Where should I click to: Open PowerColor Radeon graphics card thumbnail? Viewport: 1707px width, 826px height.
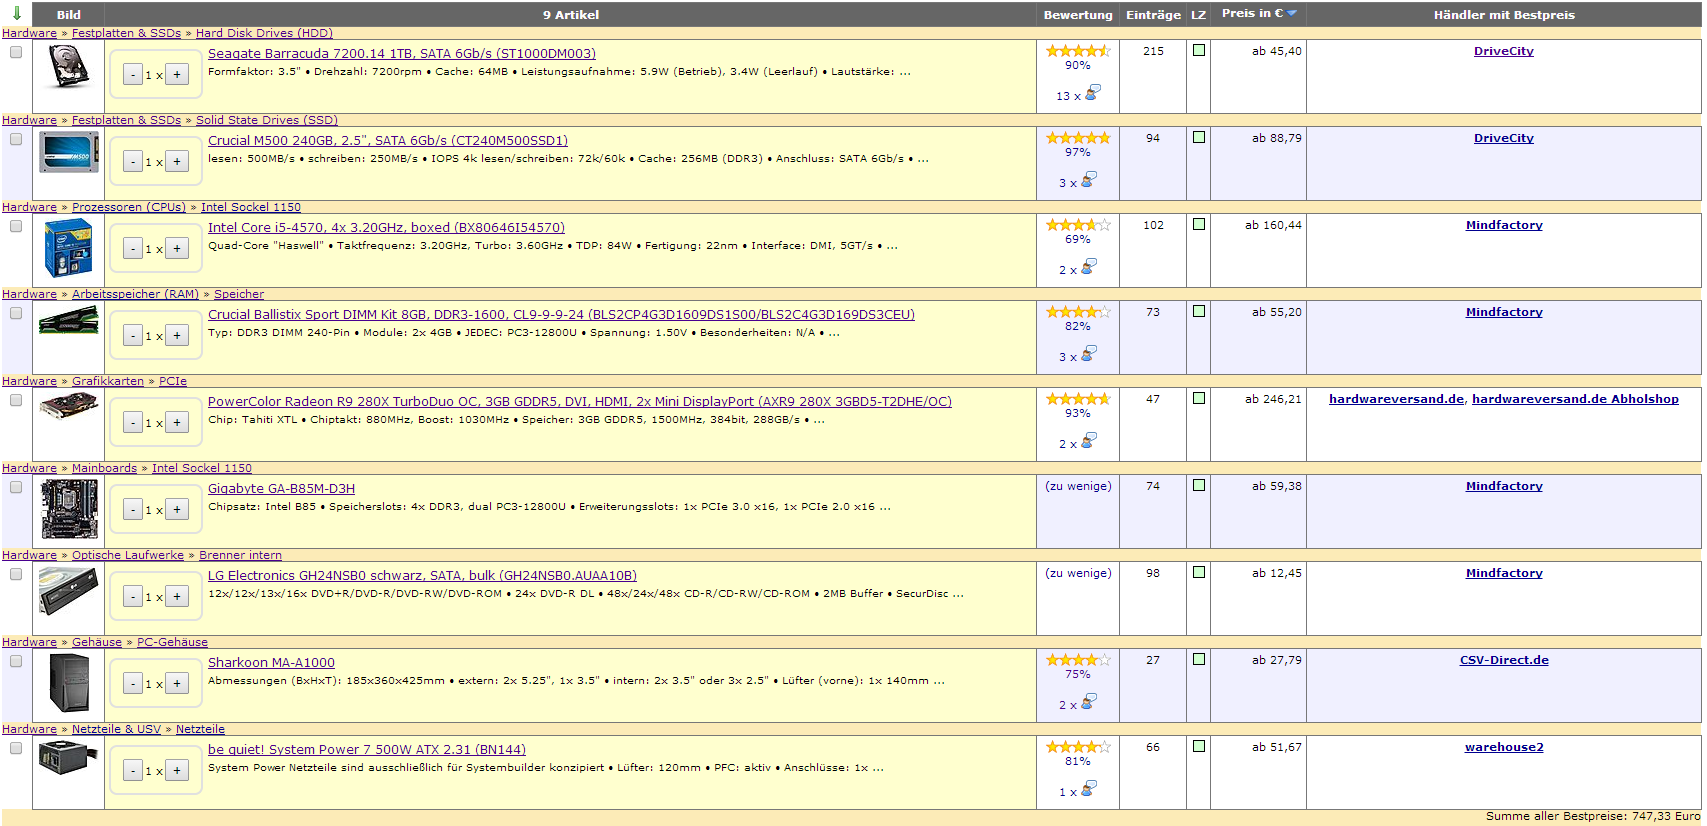point(69,405)
